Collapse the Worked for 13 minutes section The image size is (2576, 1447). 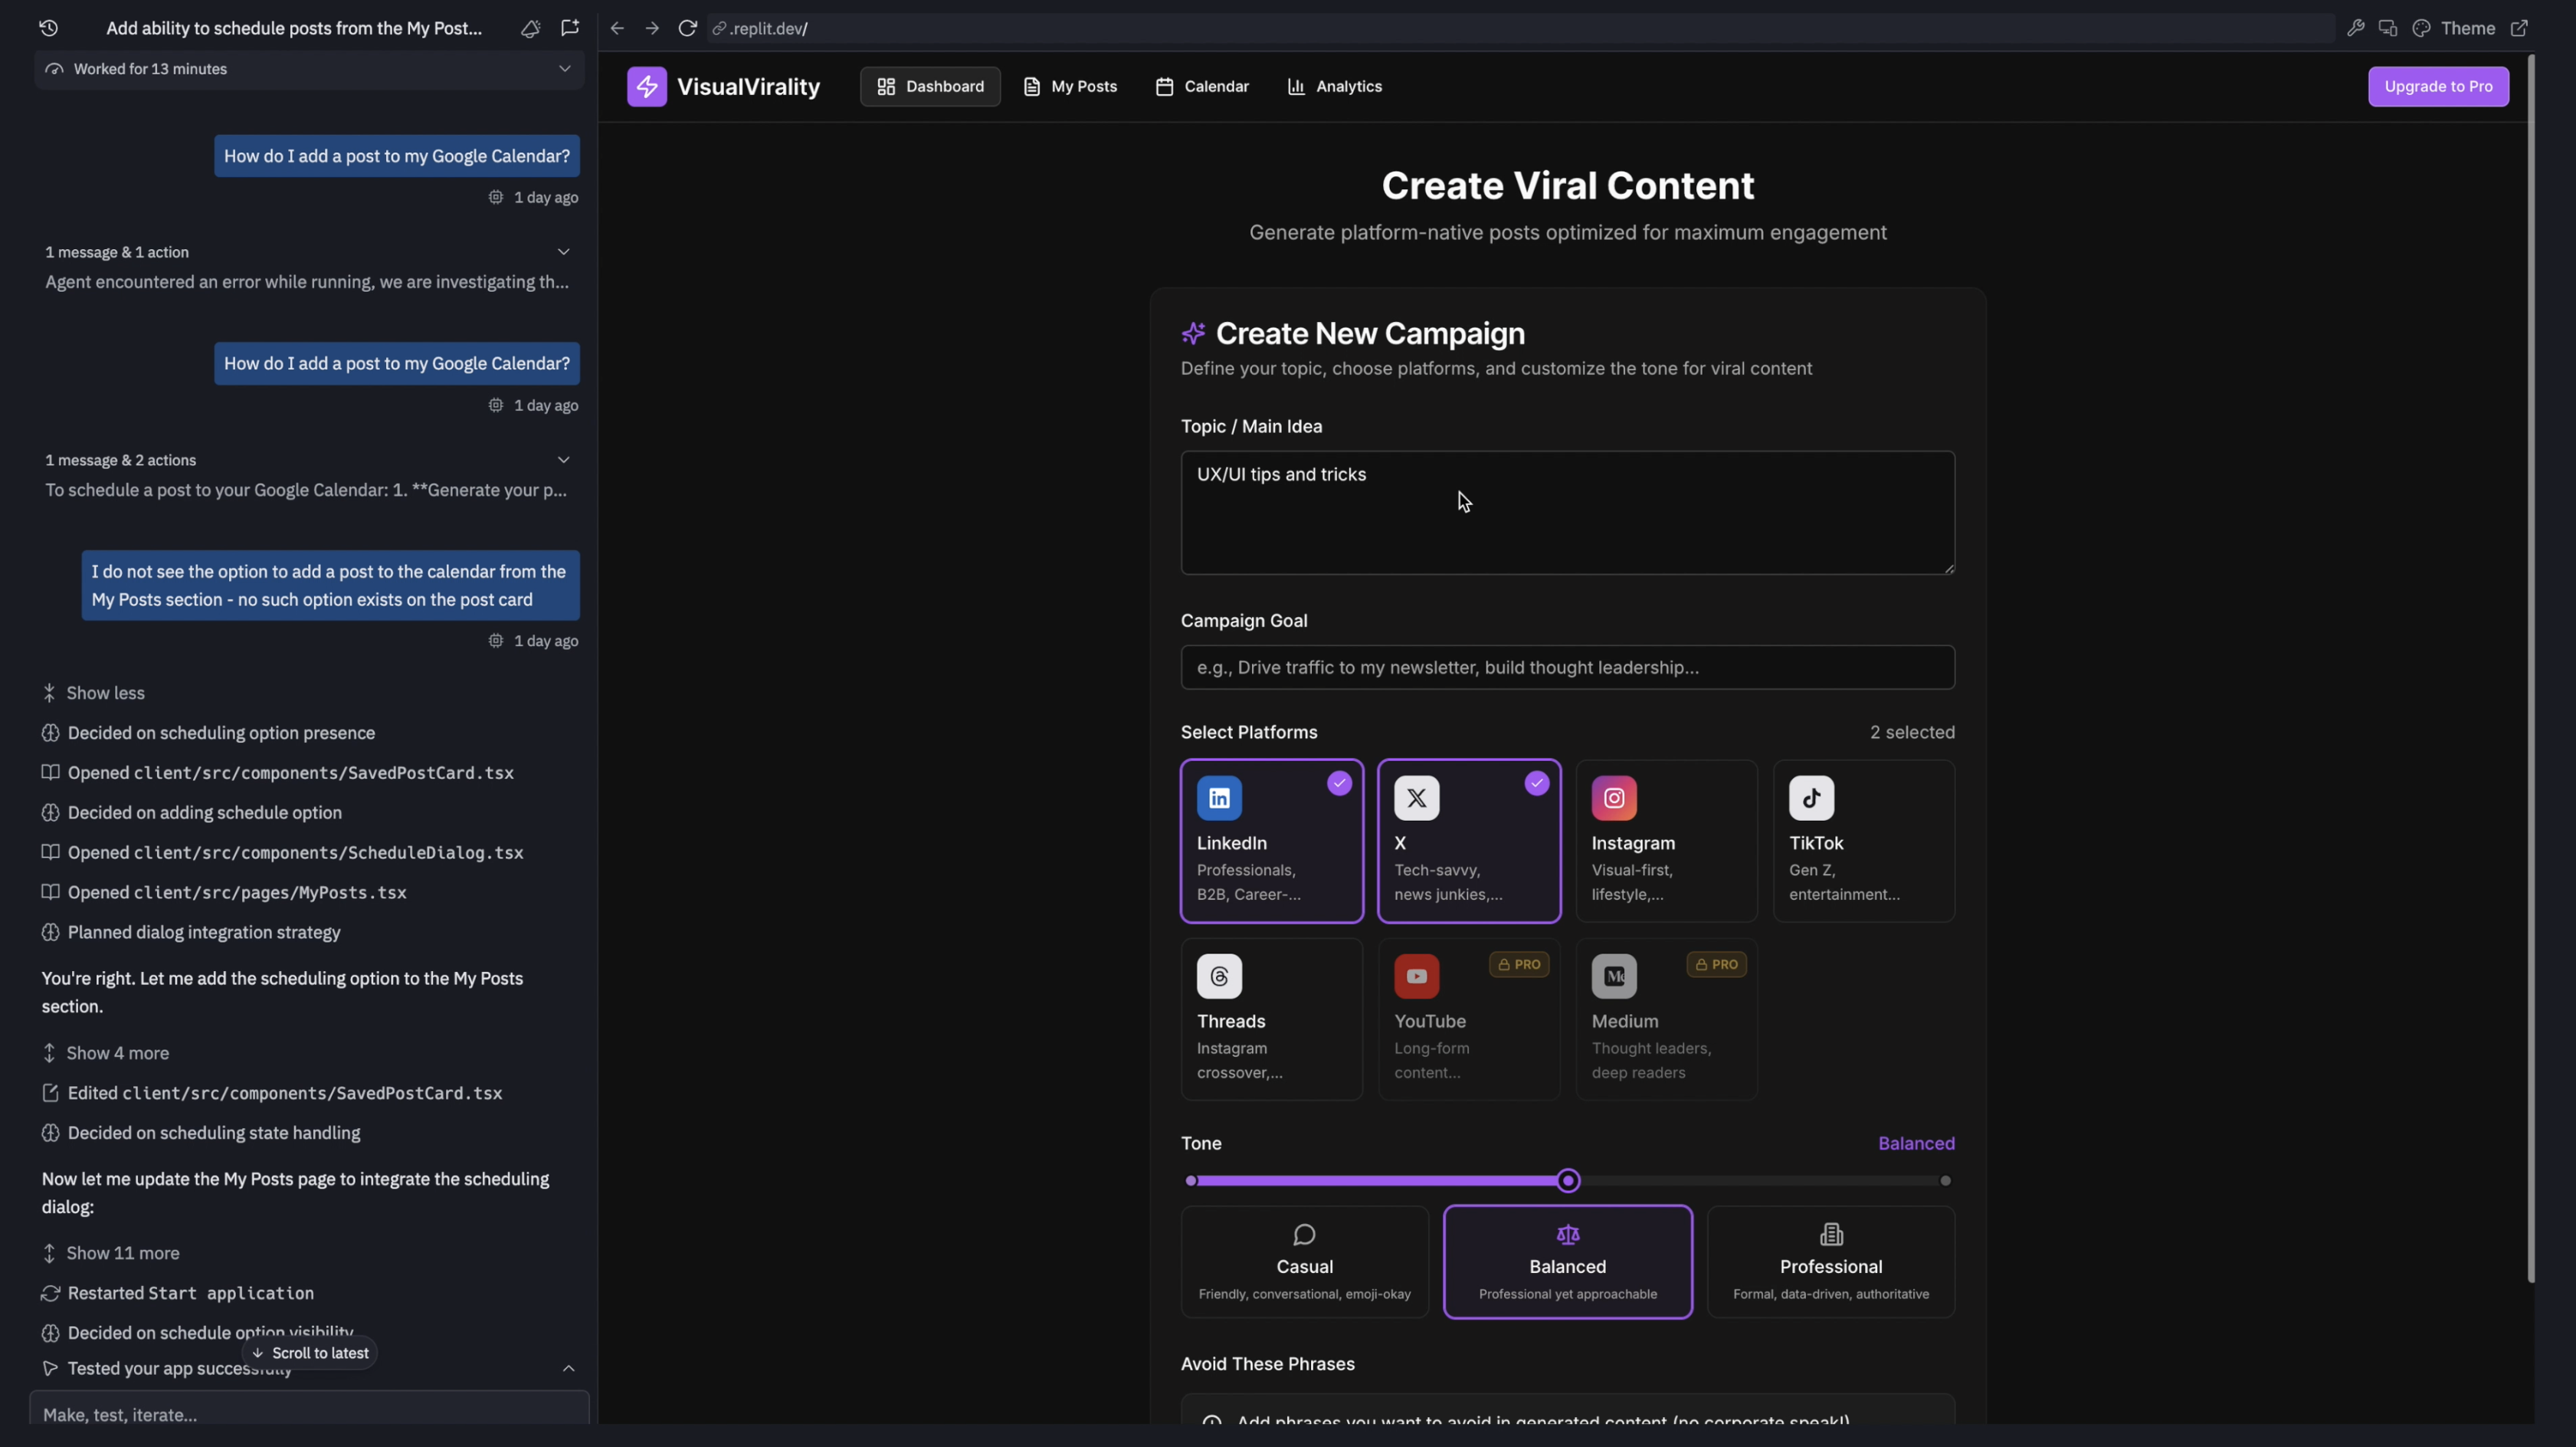(564, 69)
